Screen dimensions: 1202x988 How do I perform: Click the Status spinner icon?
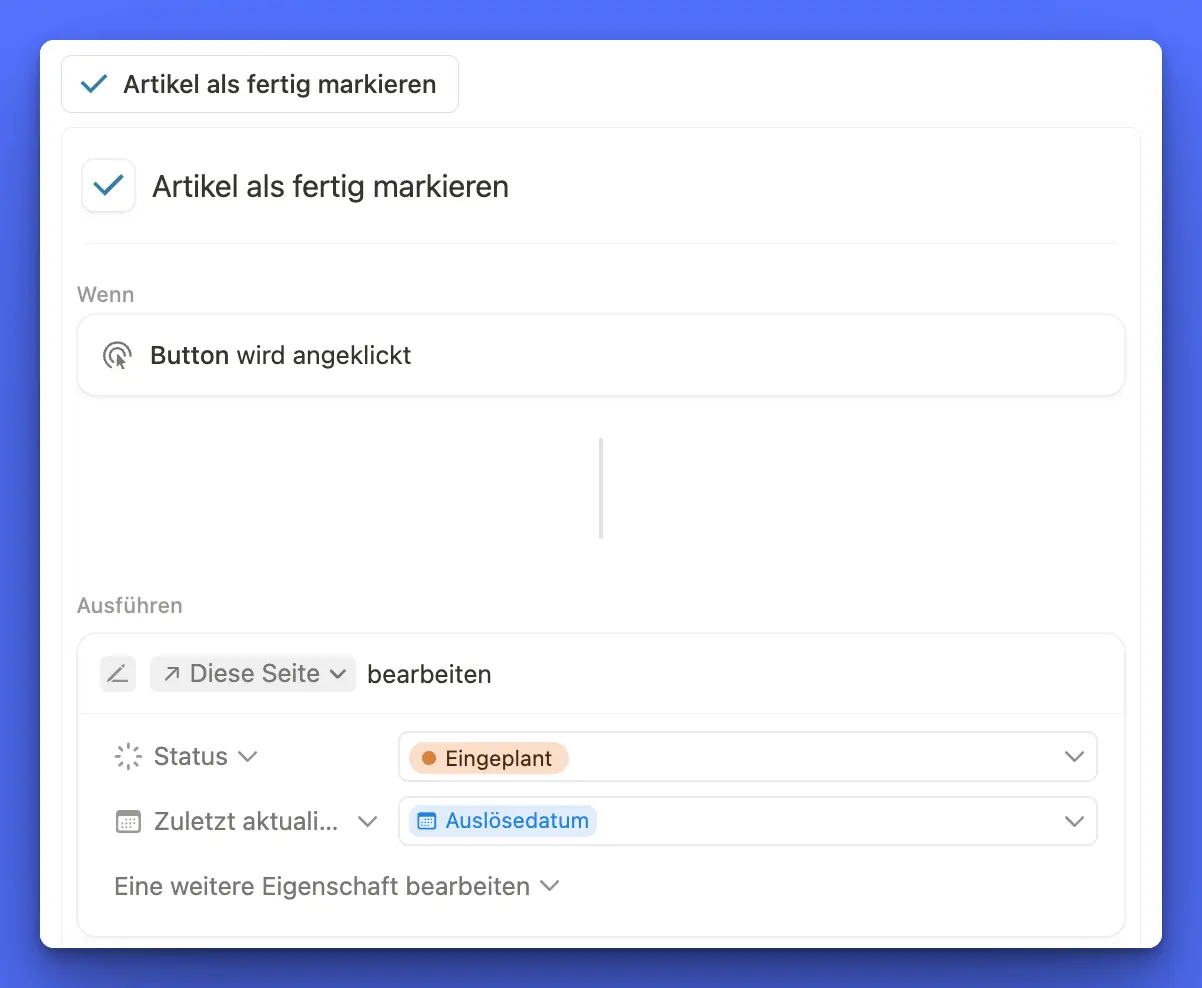[x=128, y=757]
